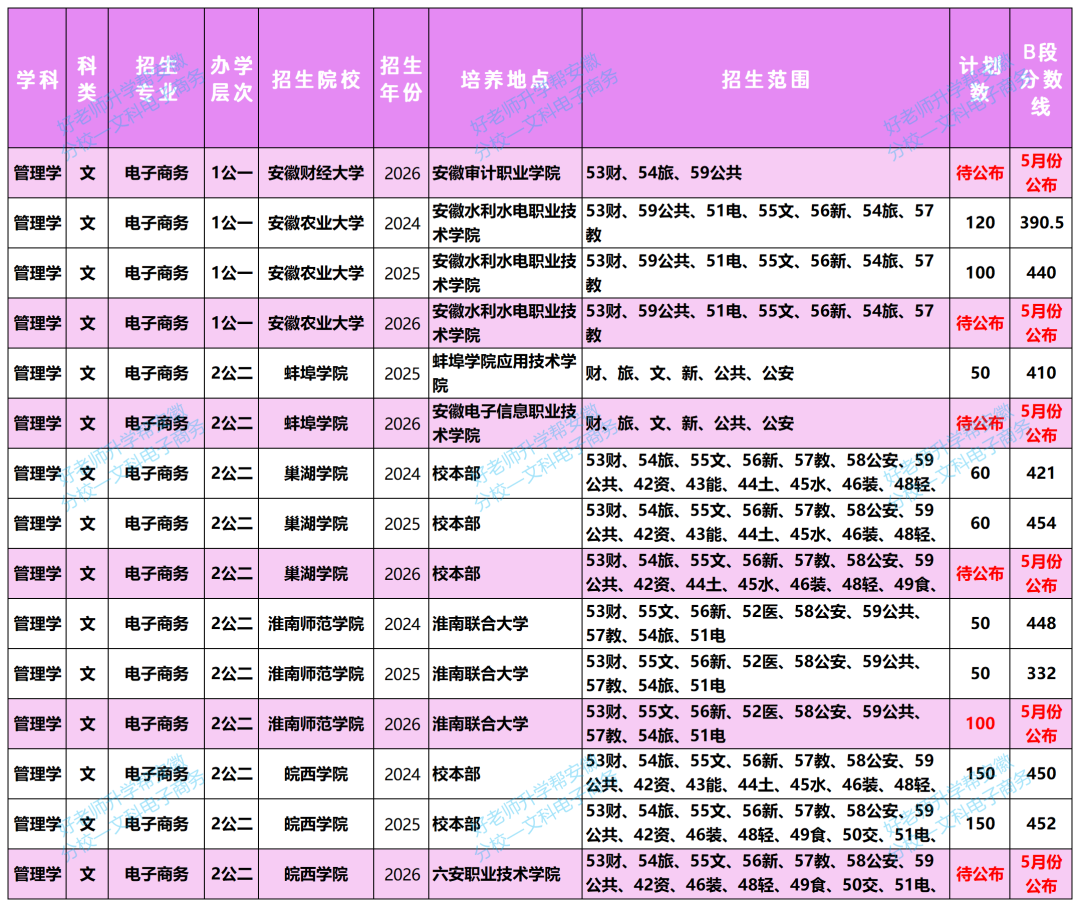Click the score cell 410
This screenshot has width=1080, height=907.
point(1041,373)
